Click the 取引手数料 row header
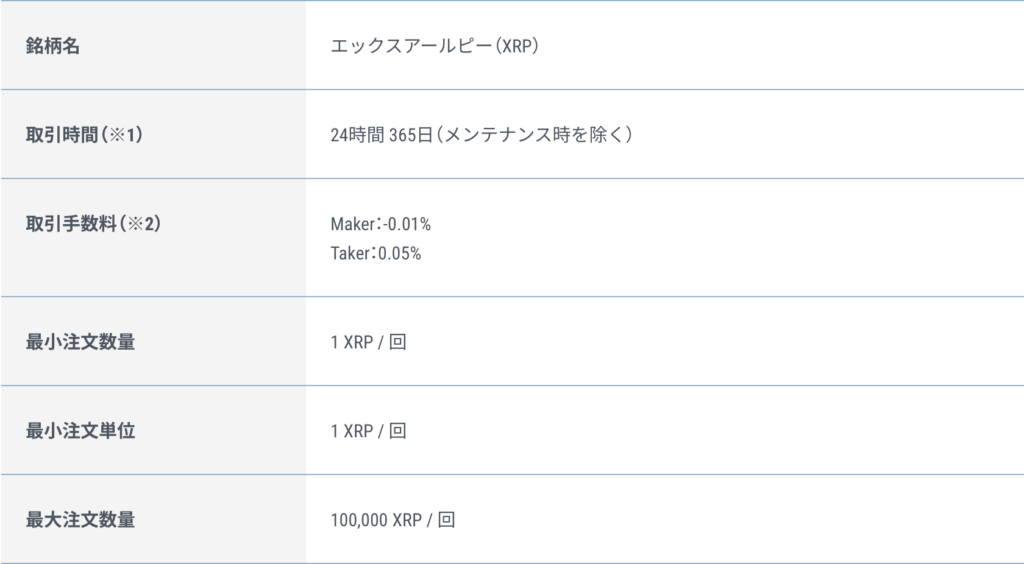Screen dimensions: 1024x564 click(x=70, y=223)
